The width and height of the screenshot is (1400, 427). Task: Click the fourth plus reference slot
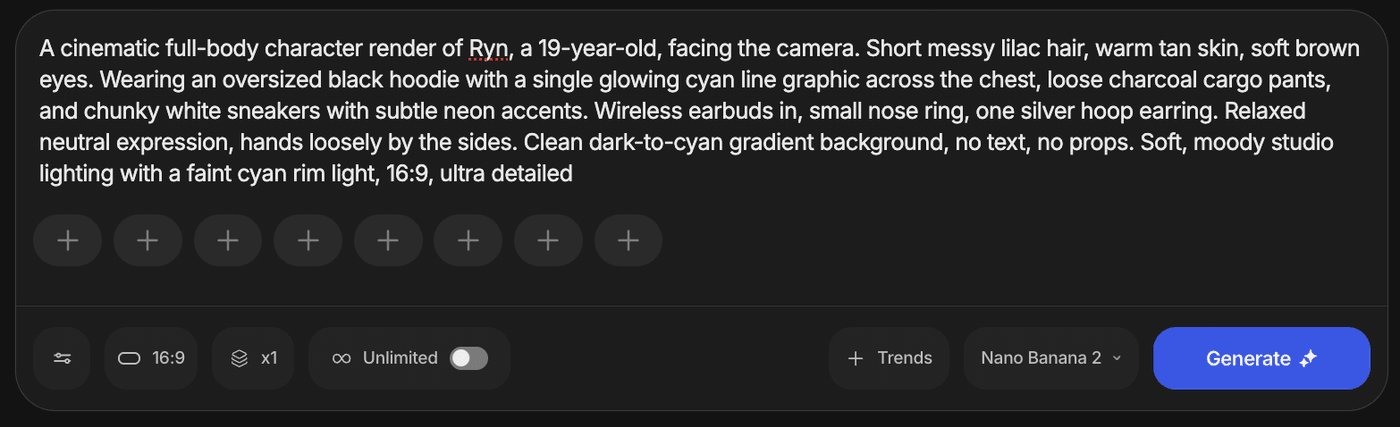(308, 240)
